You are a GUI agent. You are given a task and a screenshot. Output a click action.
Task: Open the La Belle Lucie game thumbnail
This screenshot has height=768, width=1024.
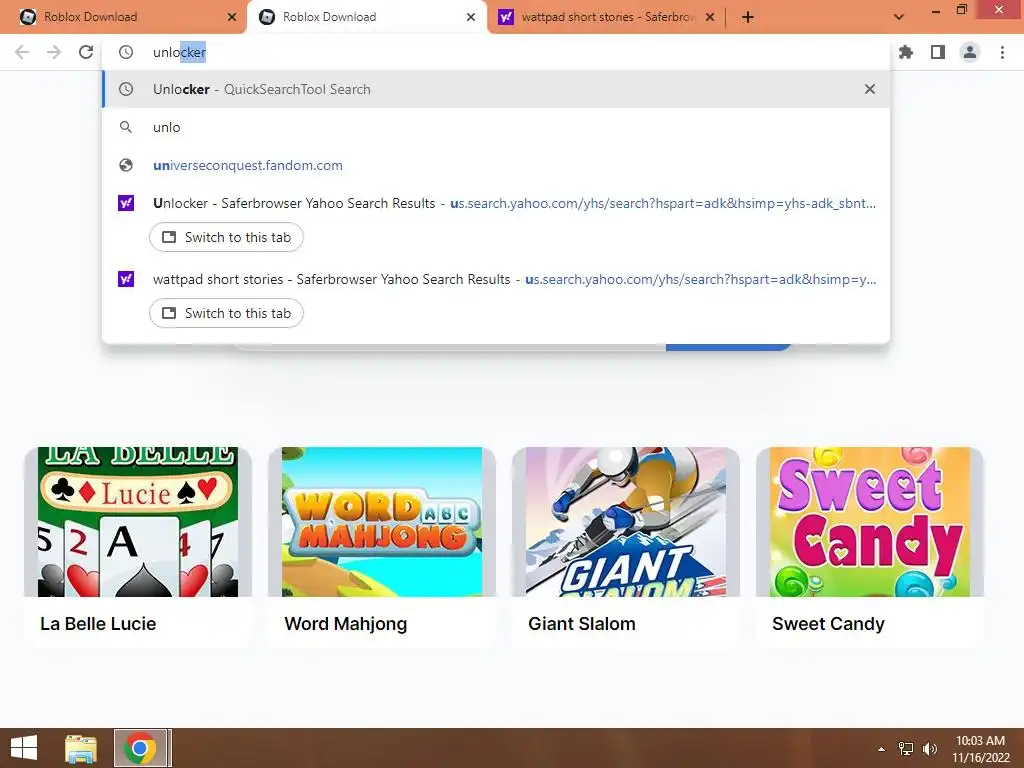pyautogui.click(x=138, y=522)
